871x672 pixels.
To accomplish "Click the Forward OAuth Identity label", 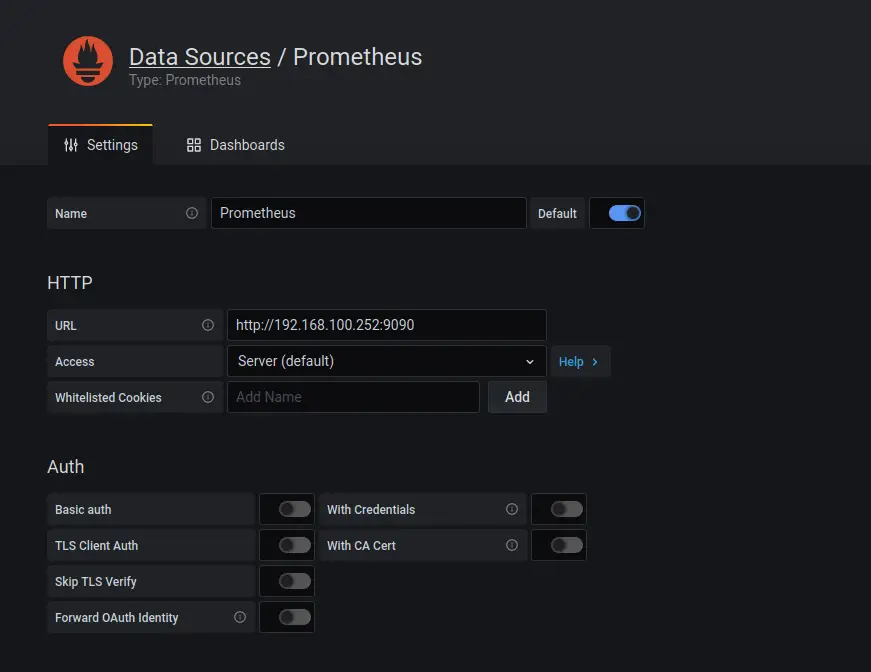I will 117,618.
